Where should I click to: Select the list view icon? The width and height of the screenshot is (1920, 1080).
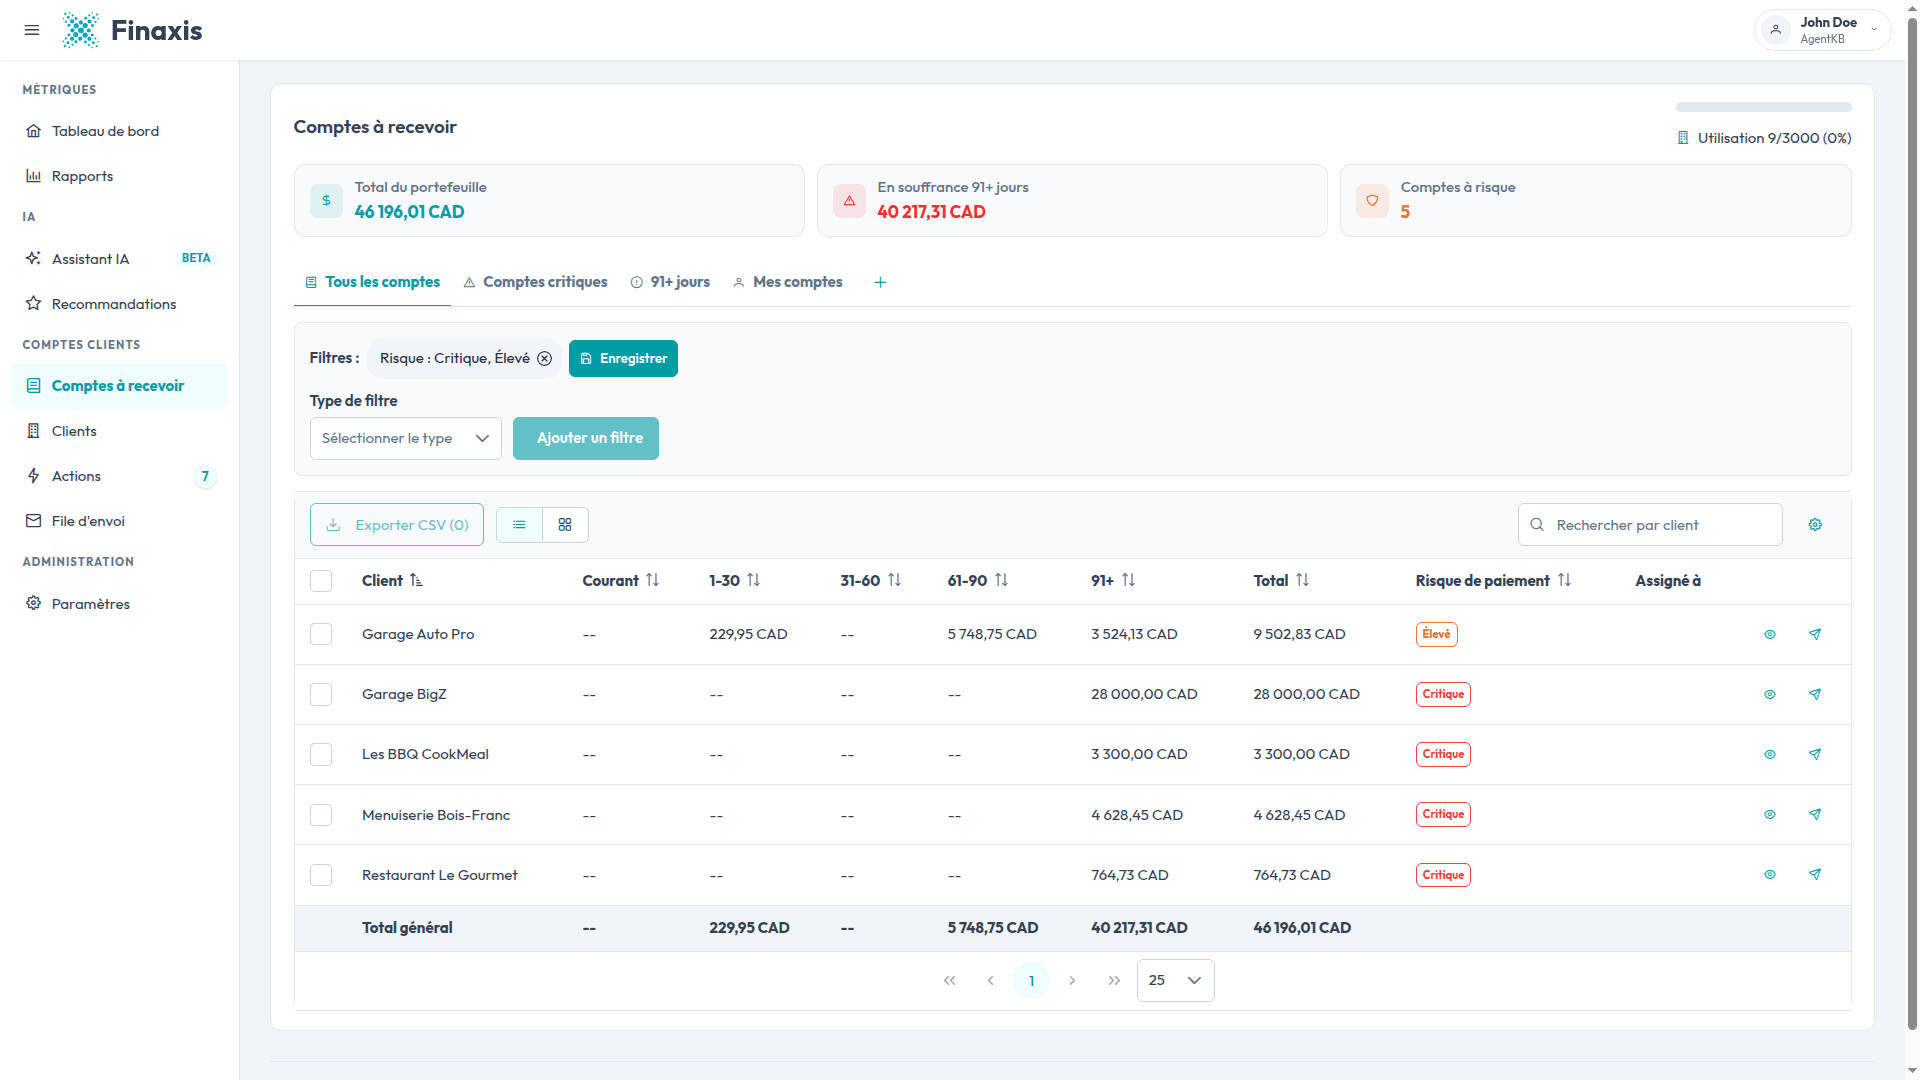(x=519, y=525)
